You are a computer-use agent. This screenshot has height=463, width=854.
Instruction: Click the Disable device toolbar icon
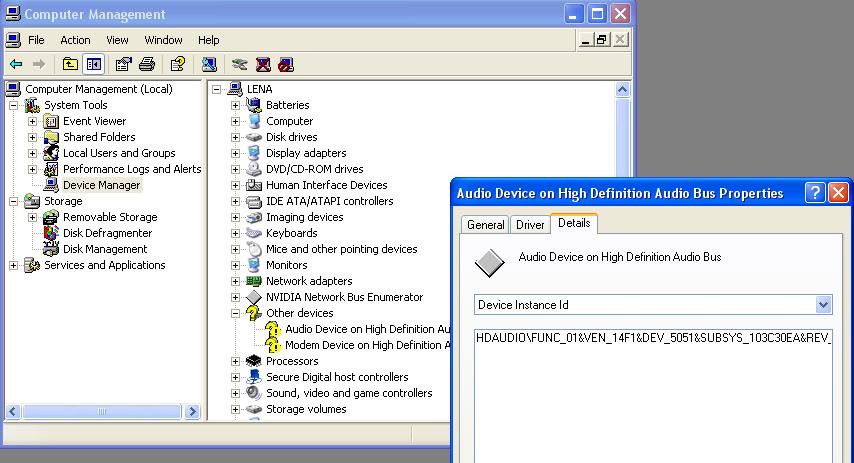point(286,64)
